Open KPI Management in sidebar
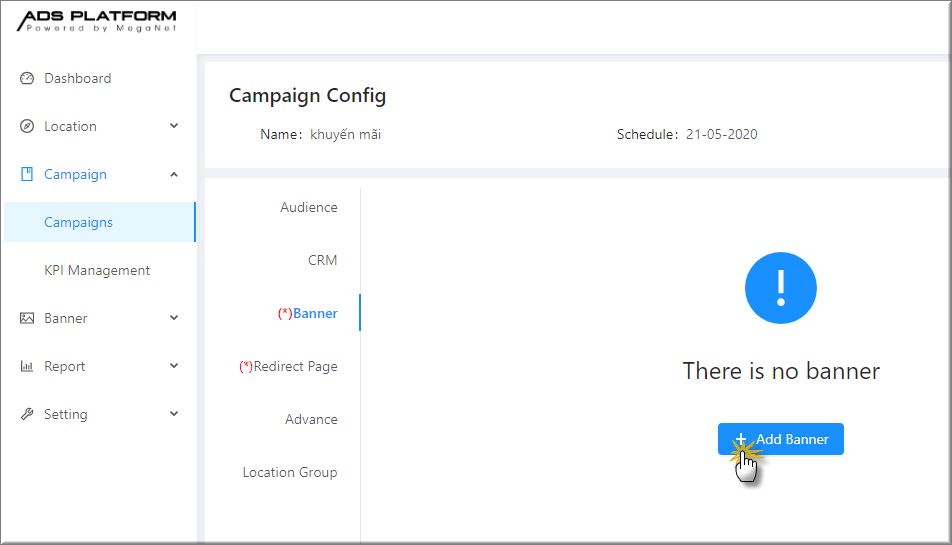The width and height of the screenshot is (952, 545). (97, 270)
